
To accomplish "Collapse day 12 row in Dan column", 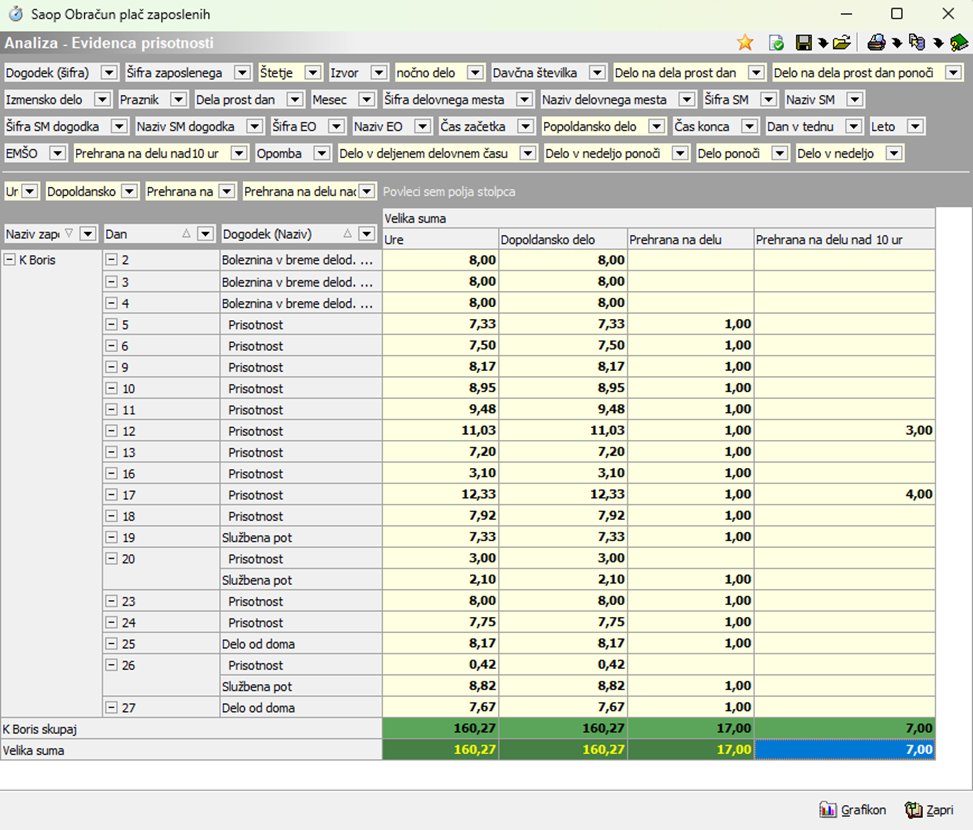I will point(112,431).
